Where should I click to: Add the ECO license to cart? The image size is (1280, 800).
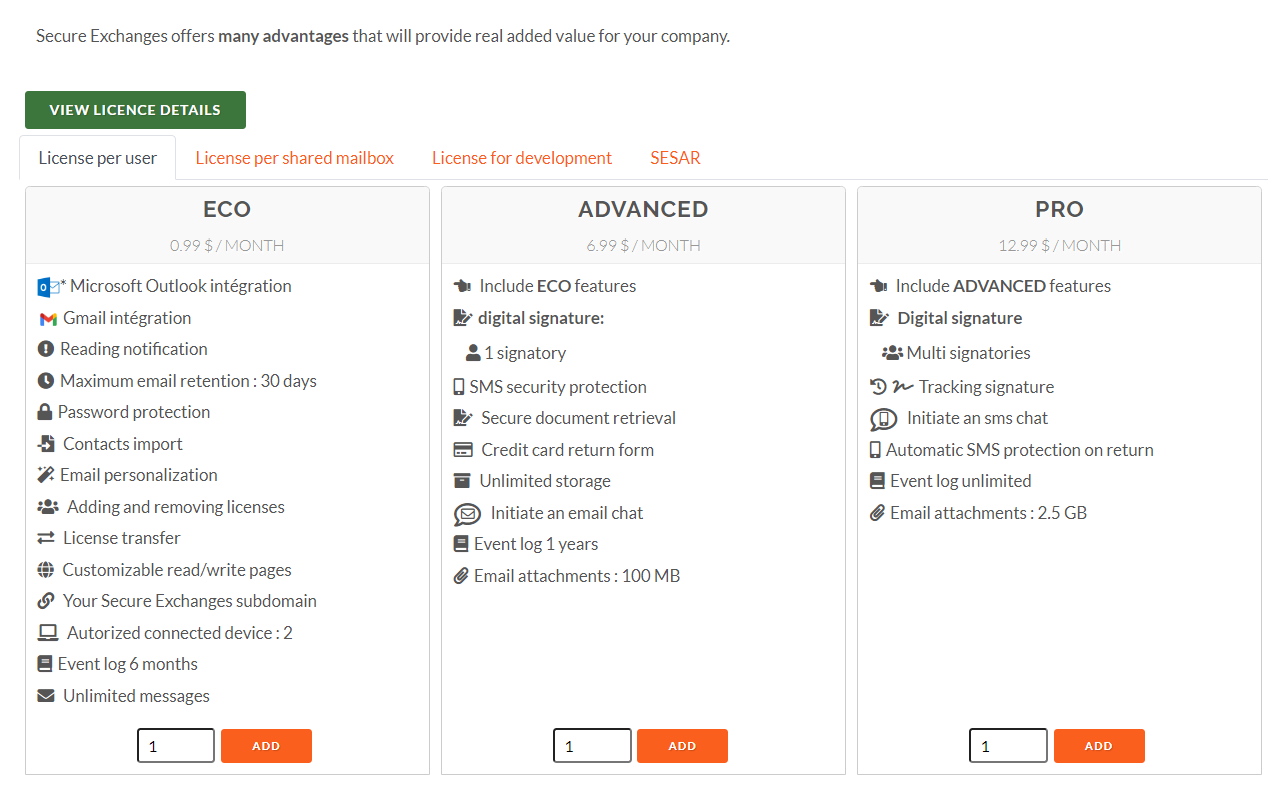pyautogui.click(x=266, y=746)
